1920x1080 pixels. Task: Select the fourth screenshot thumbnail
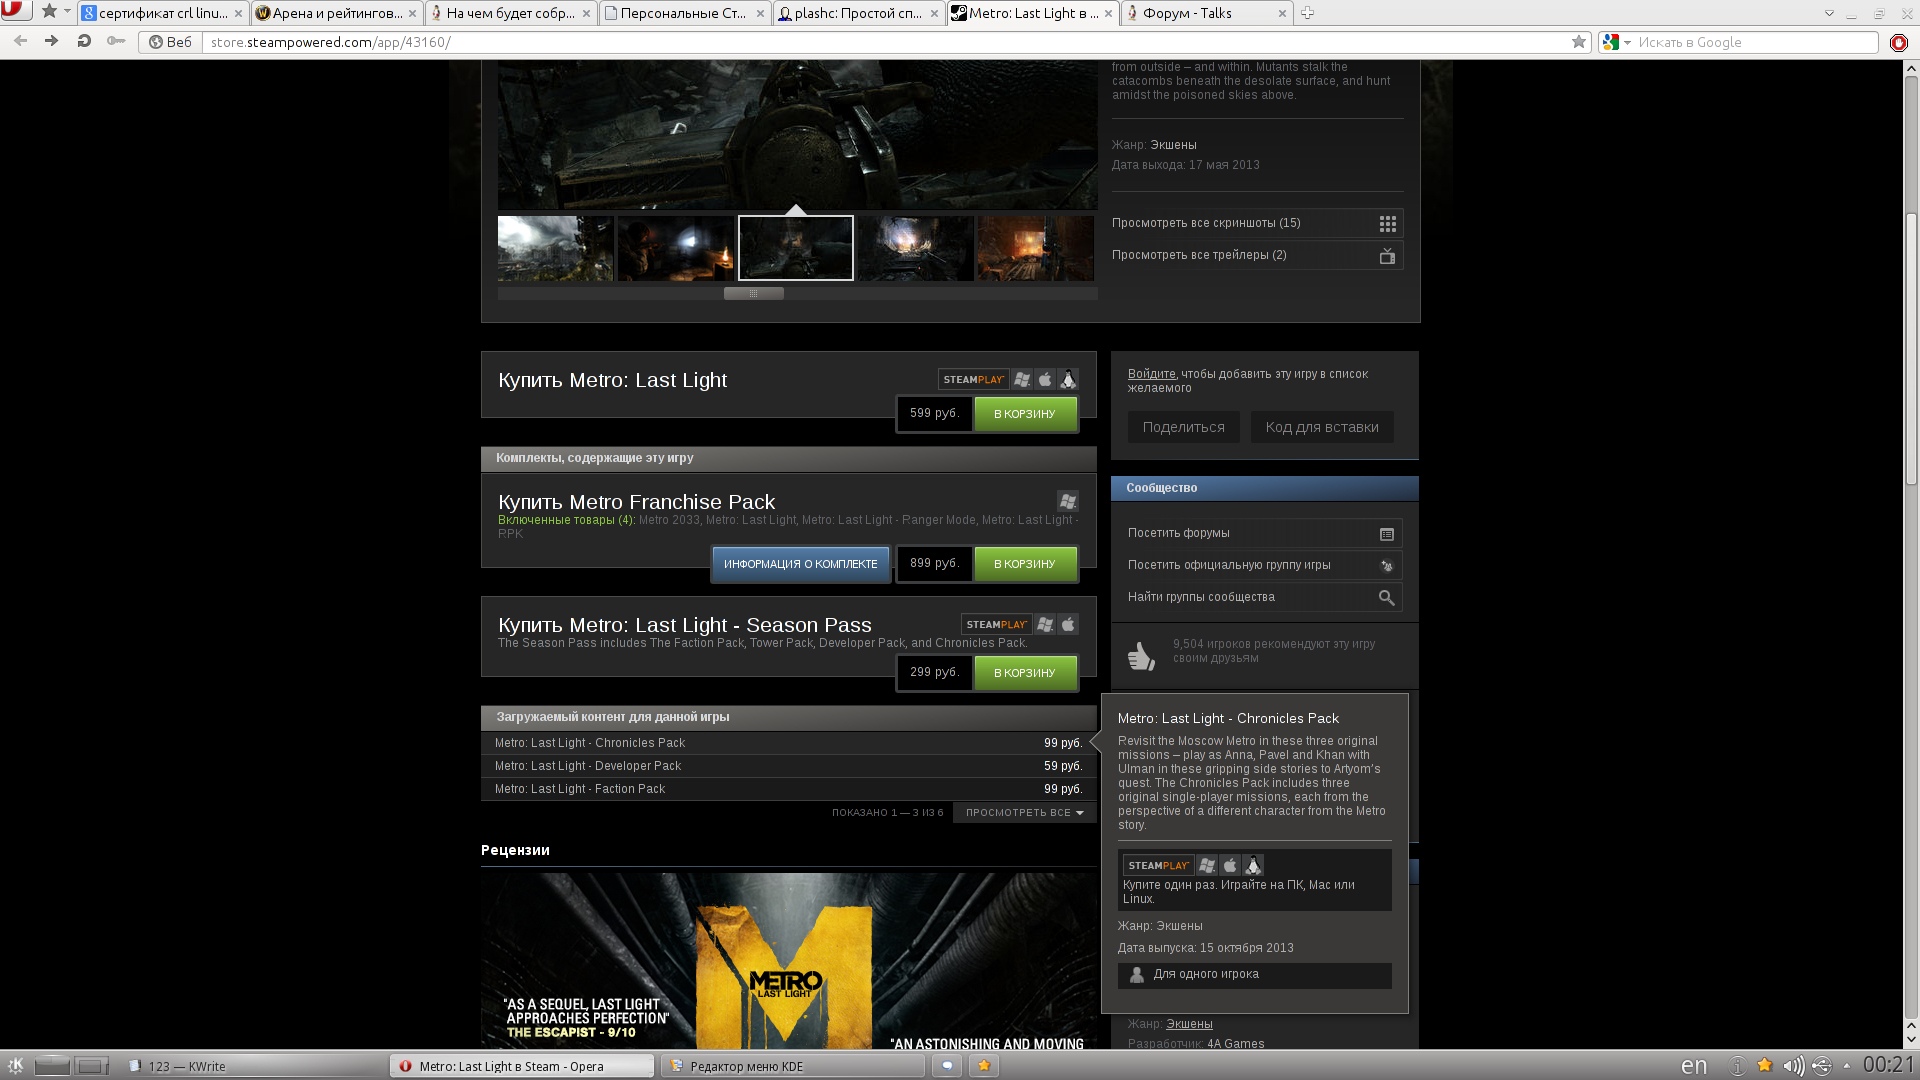(x=915, y=248)
